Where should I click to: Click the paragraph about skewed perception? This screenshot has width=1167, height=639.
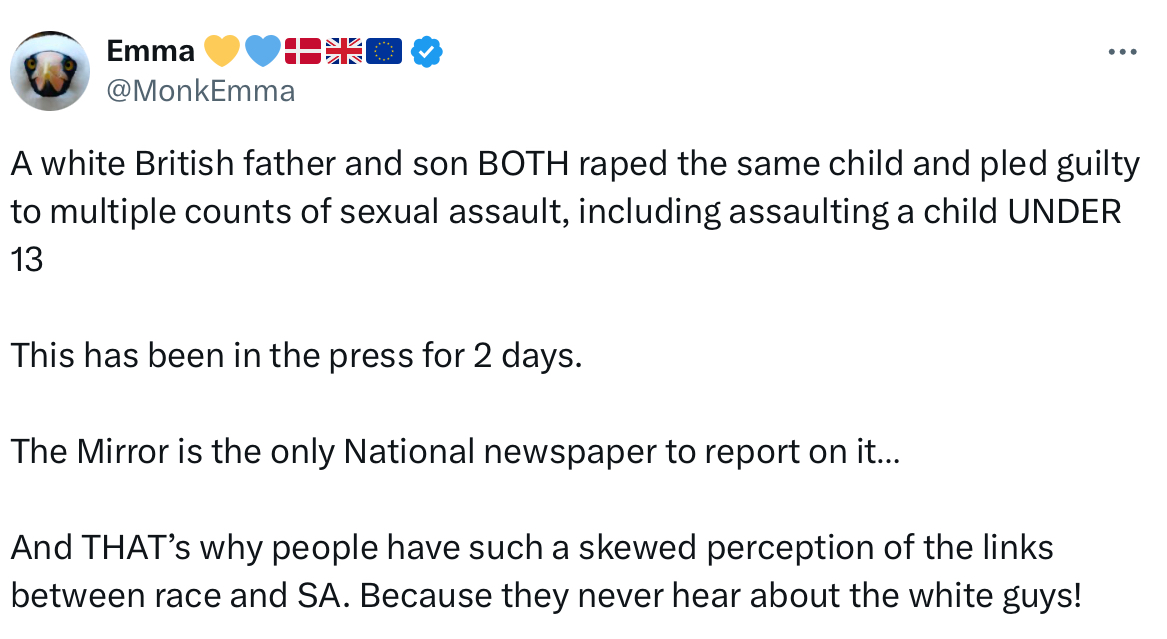coord(545,571)
